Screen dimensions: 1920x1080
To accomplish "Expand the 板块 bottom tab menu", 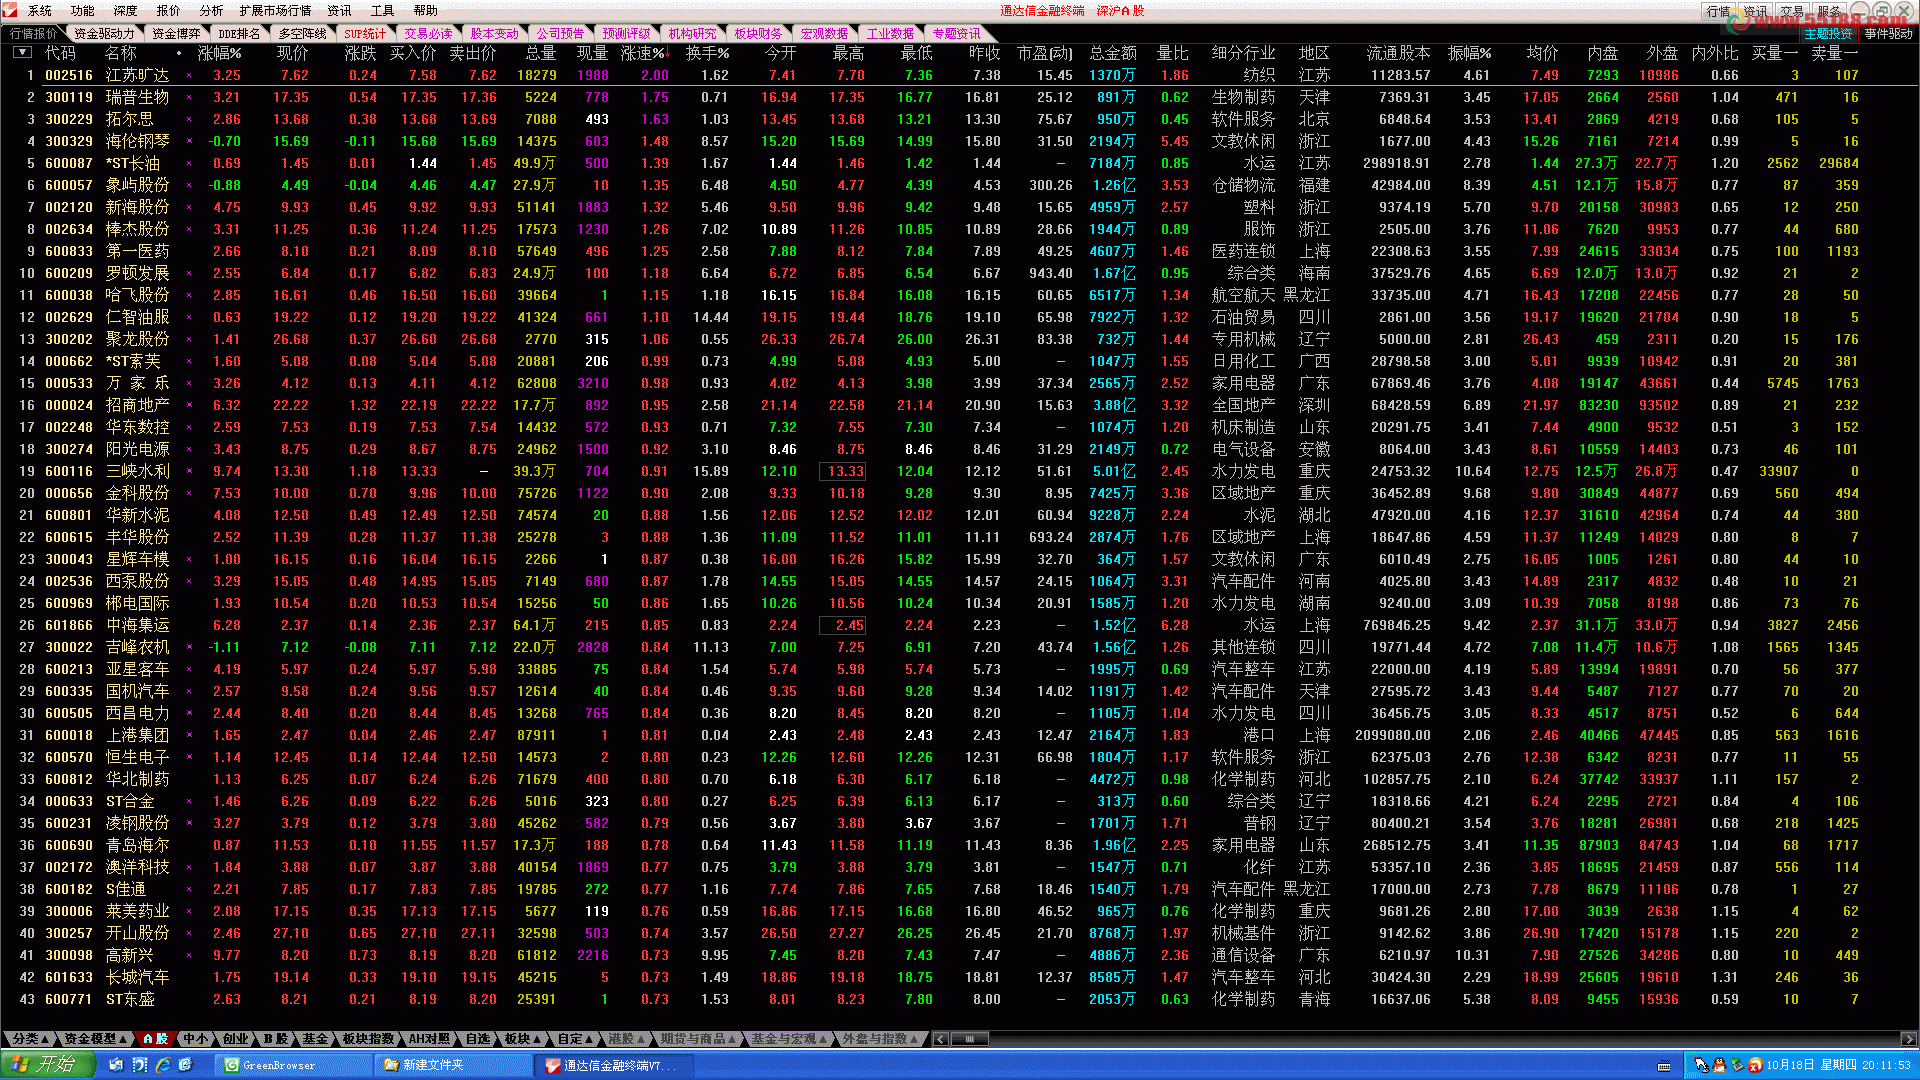I will tap(523, 1039).
